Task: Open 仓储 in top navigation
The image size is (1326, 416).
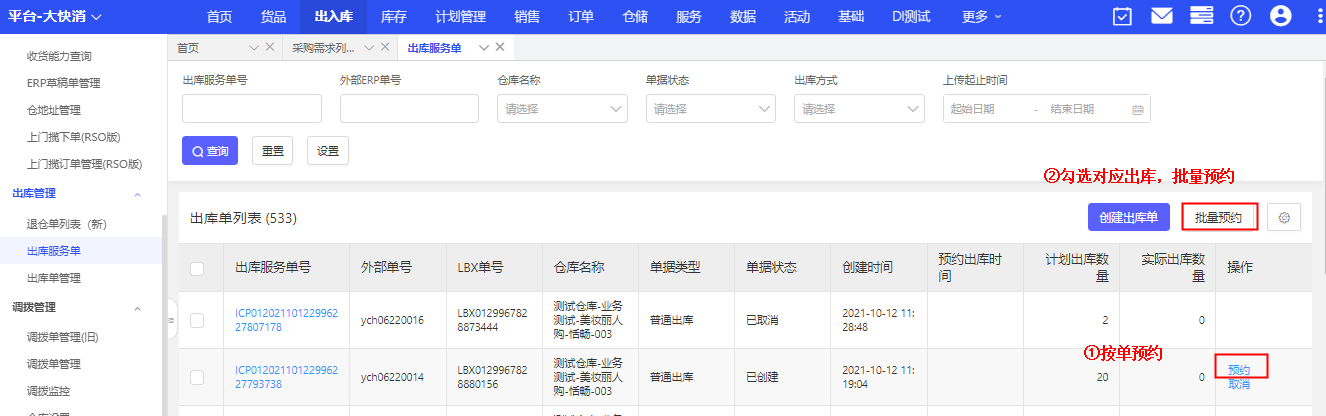Action: pos(635,16)
